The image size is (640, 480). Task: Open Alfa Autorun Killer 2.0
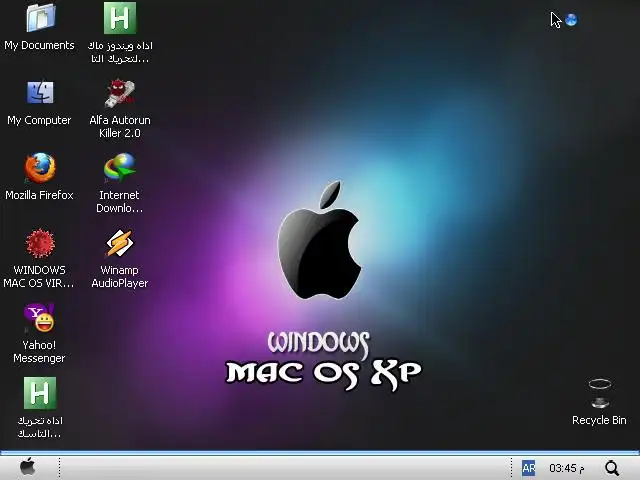coord(120,93)
